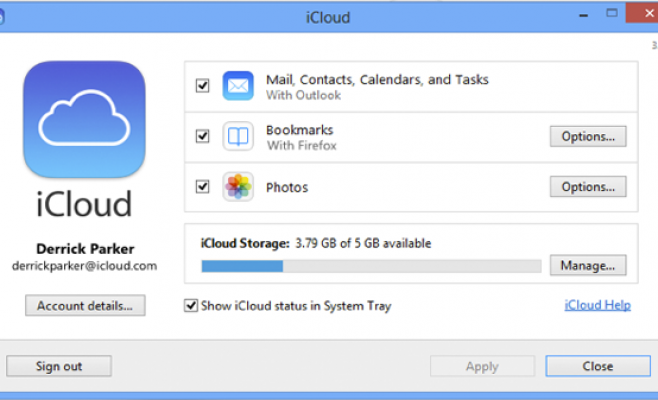Open the iCloud Help link
Image resolution: width=658 pixels, height=400 pixels.
click(x=597, y=305)
